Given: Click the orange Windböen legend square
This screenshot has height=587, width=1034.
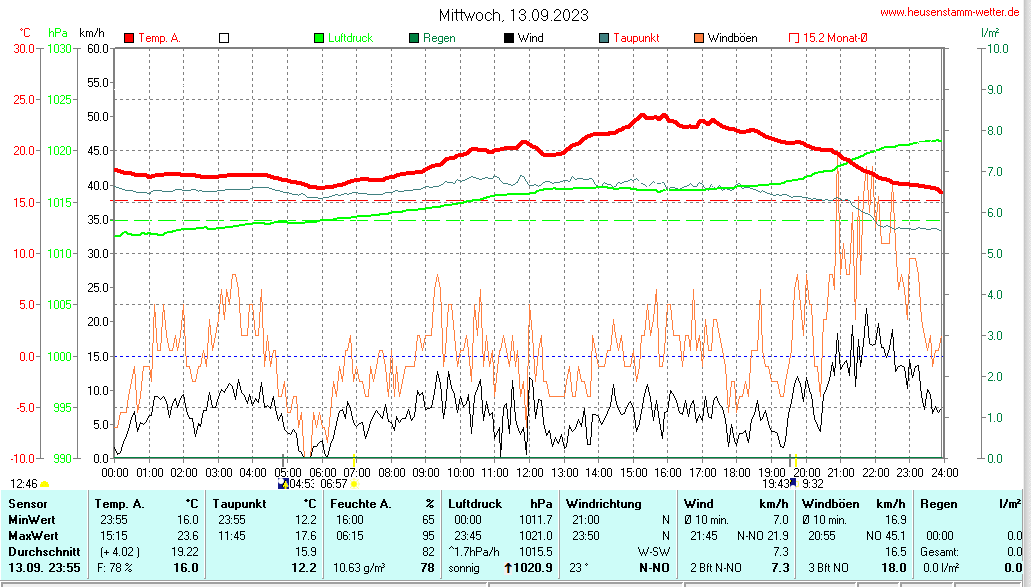Looking at the screenshot, I should [x=699, y=38].
